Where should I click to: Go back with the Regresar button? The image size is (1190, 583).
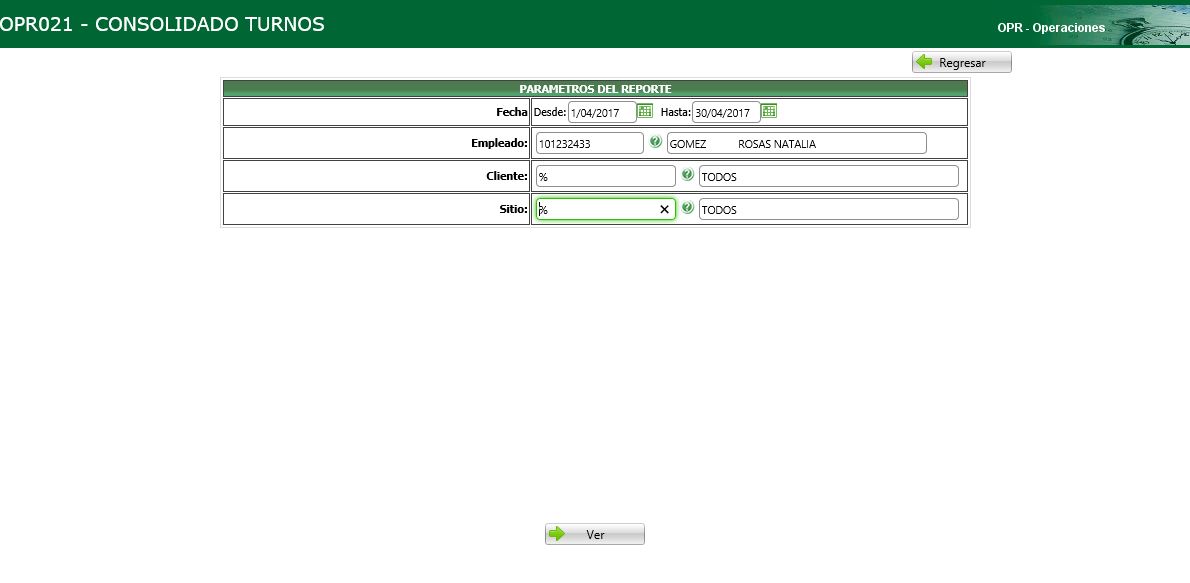click(x=962, y=62)
